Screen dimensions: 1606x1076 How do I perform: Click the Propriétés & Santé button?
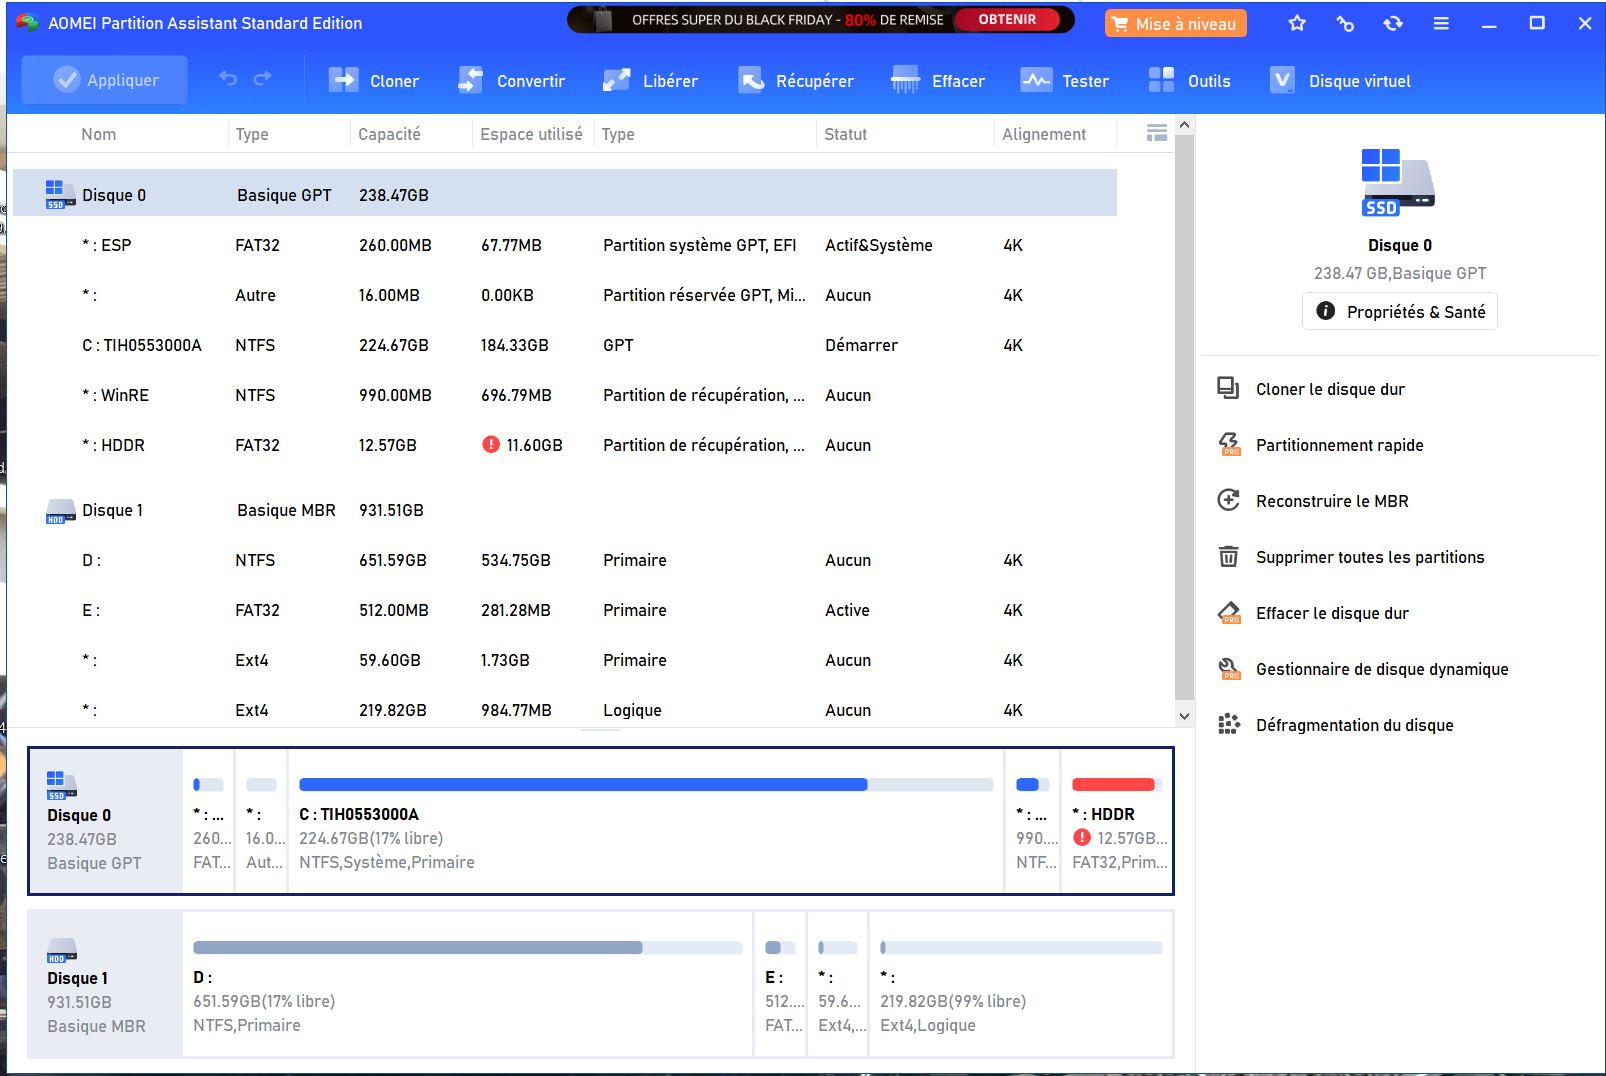pyautogui.click(x=1399, y=312)
